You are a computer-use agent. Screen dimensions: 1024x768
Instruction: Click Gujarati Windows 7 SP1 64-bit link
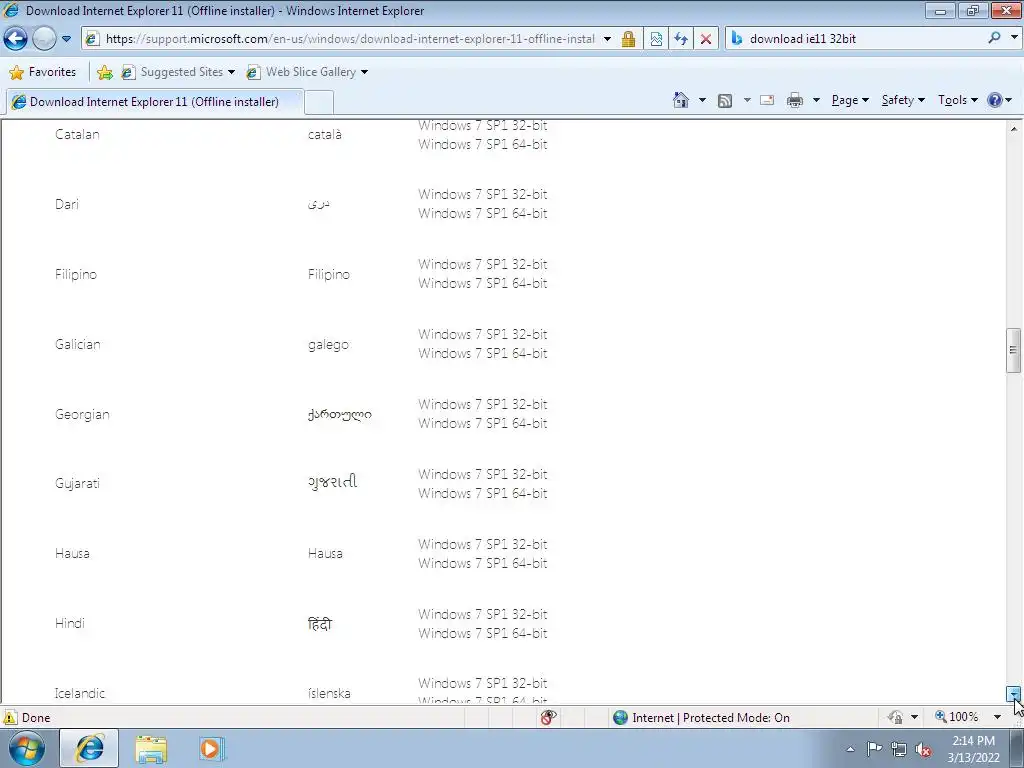pos(483,494)
